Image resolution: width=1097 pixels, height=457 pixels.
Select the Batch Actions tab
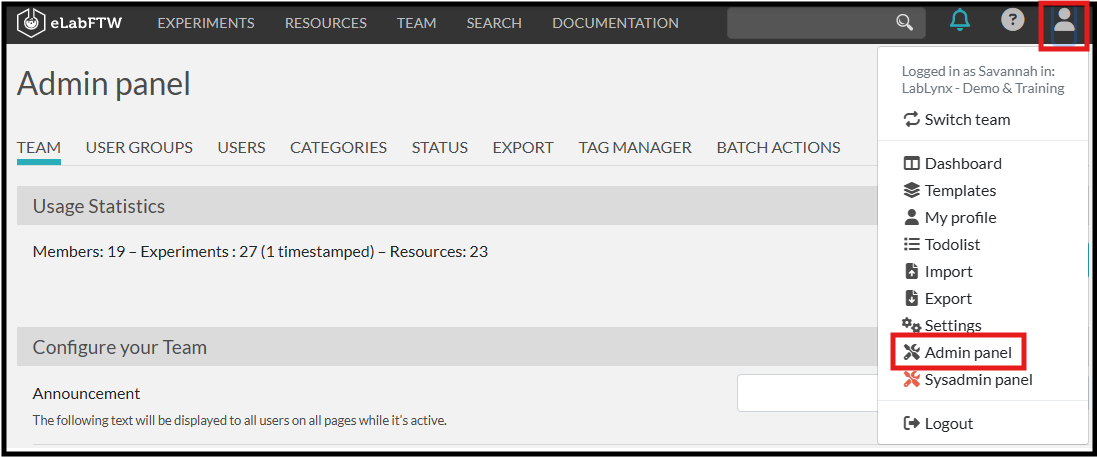778,147
